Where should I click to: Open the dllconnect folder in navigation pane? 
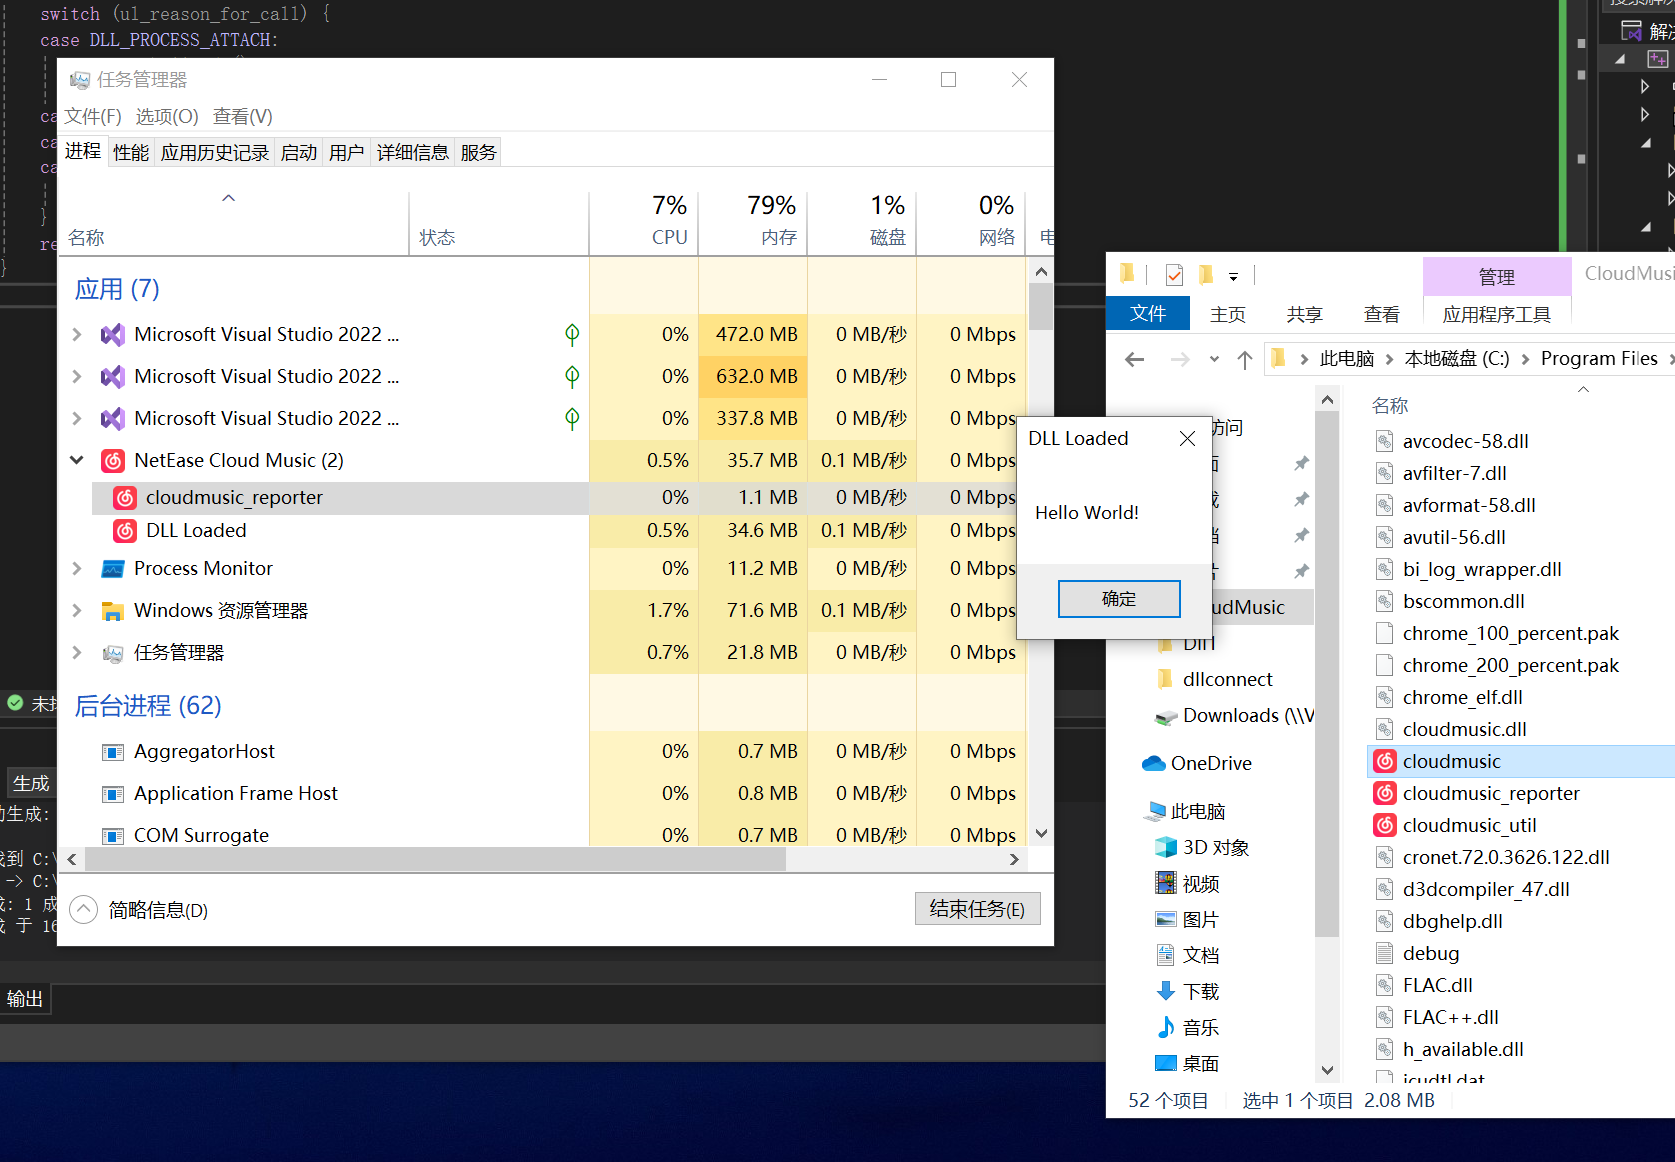point(1227,680)
